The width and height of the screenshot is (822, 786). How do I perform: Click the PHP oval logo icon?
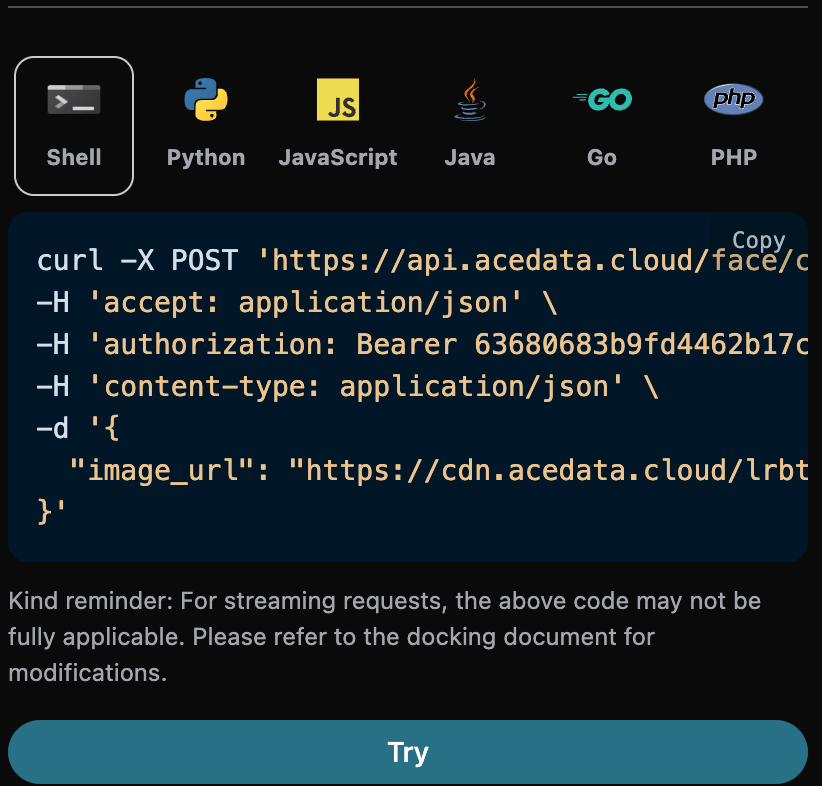coord(734,99)
